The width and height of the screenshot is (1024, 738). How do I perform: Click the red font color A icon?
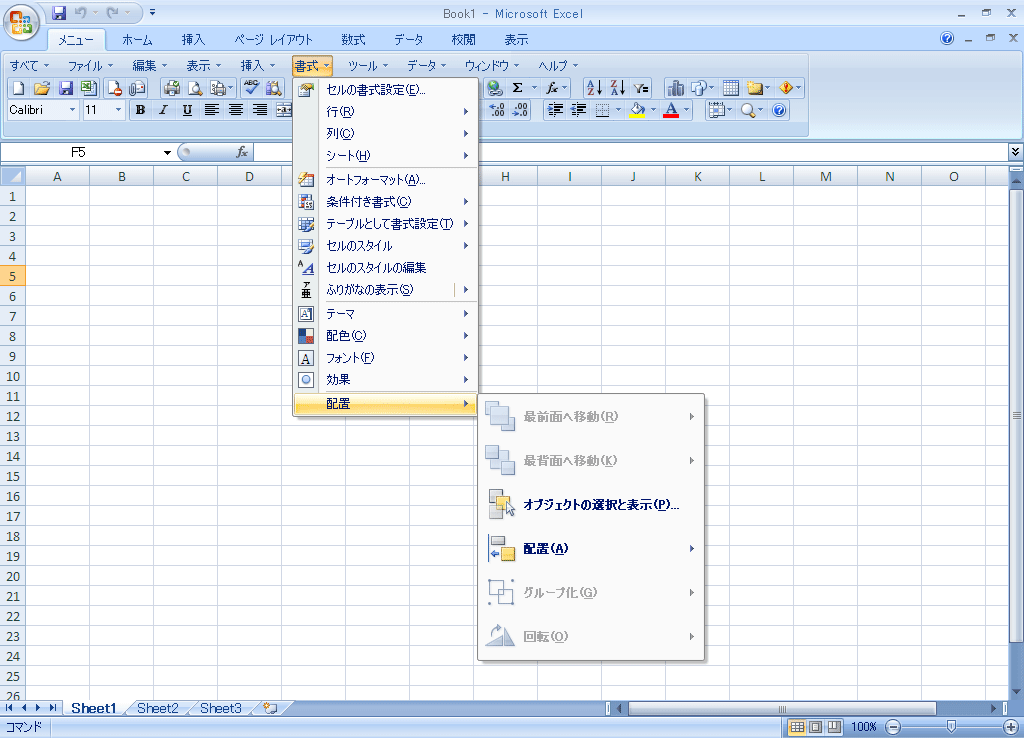[671, 110]
